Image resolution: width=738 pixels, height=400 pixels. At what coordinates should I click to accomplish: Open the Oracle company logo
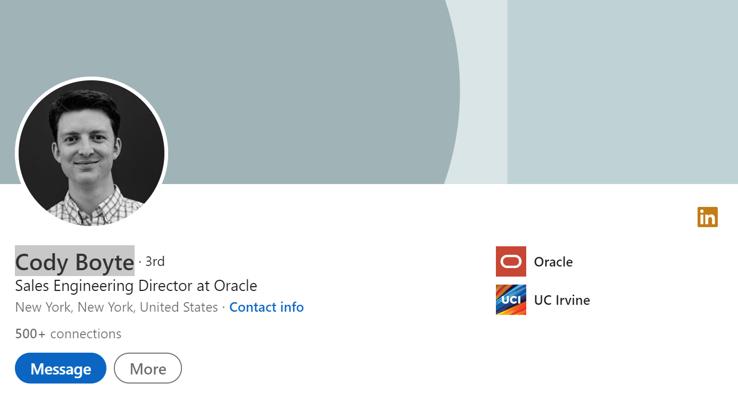coord(510,262)
